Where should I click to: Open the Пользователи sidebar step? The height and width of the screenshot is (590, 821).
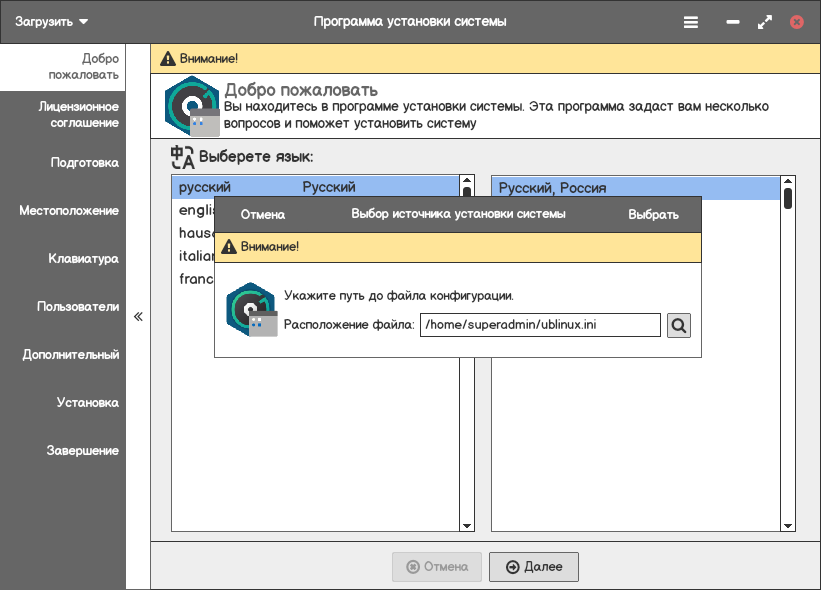[78, 307]
